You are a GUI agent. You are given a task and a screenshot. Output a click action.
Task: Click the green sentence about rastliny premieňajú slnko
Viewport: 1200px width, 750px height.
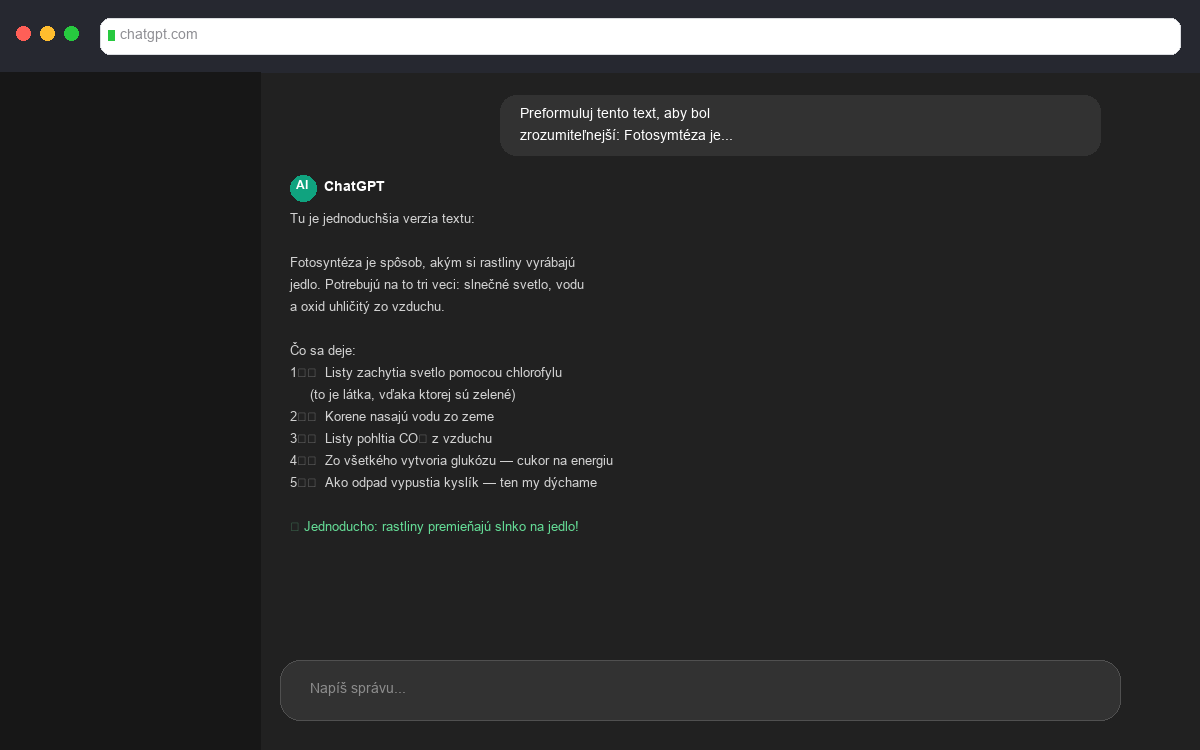(442, 526)
